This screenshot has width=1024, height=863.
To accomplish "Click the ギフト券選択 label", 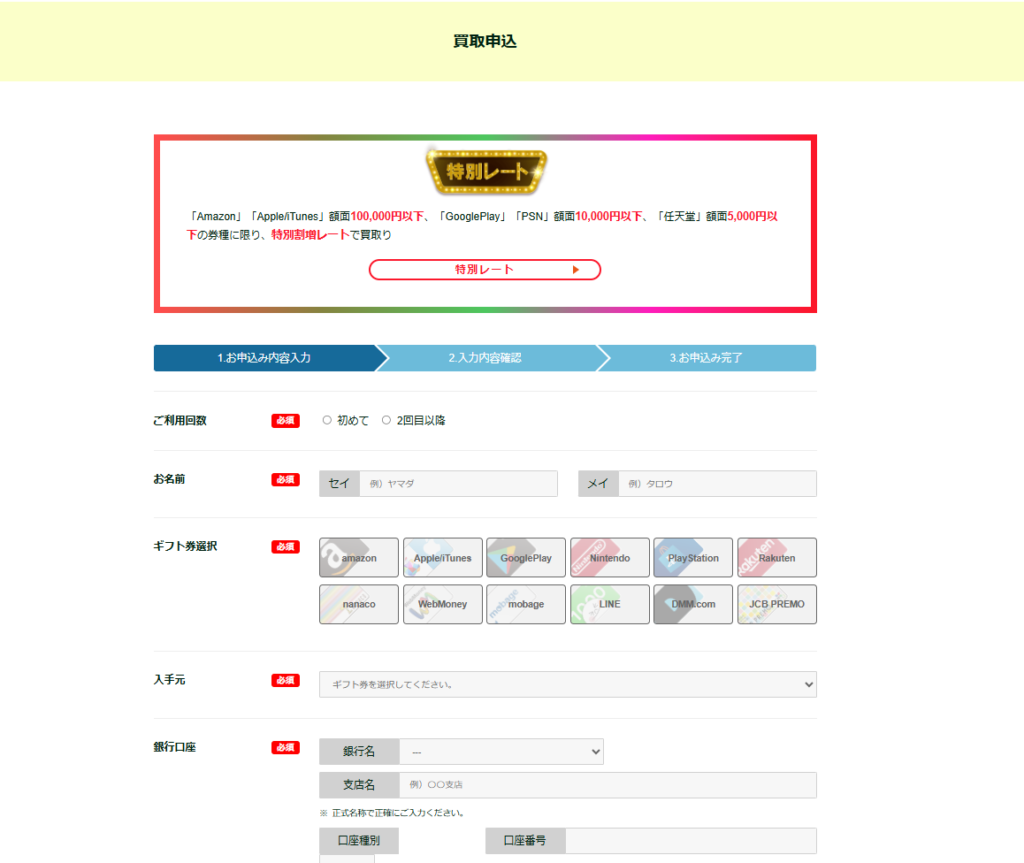I will pos(185,546).
